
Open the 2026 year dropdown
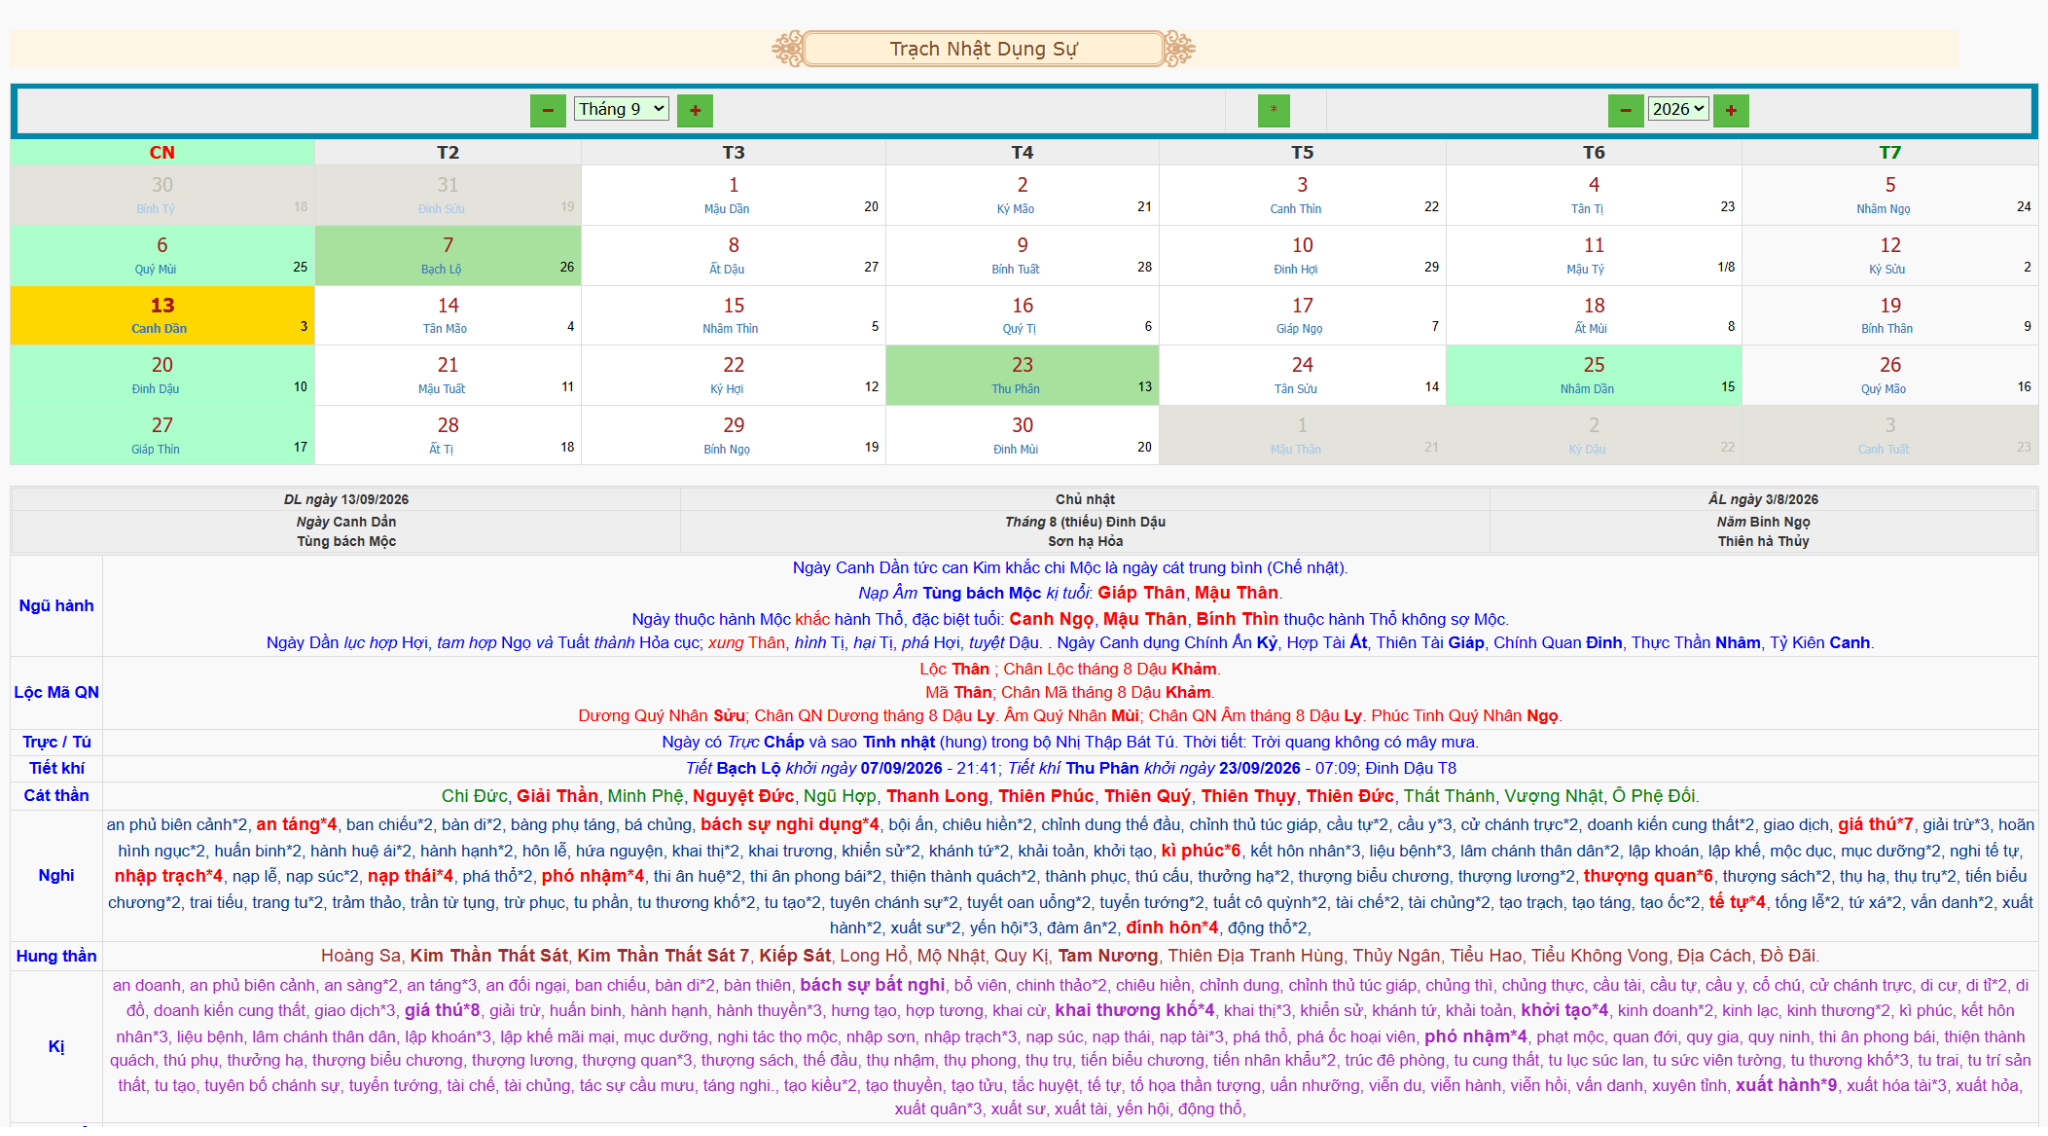click(x=1678, y=109)
